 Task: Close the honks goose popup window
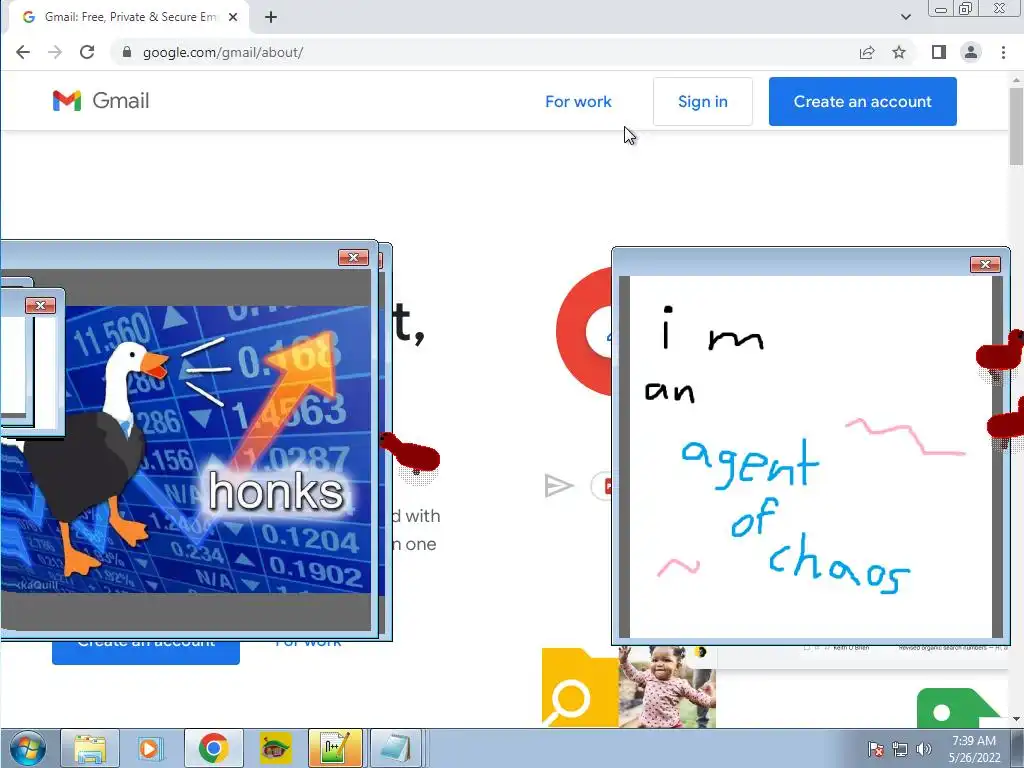[353, 257]
